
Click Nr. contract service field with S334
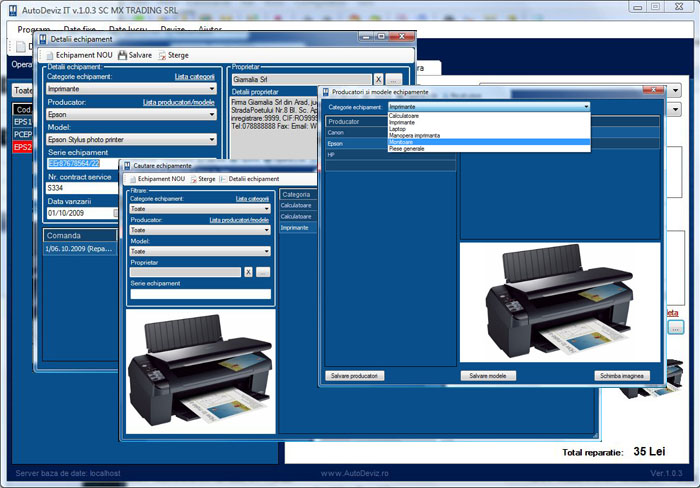(83, 188)
